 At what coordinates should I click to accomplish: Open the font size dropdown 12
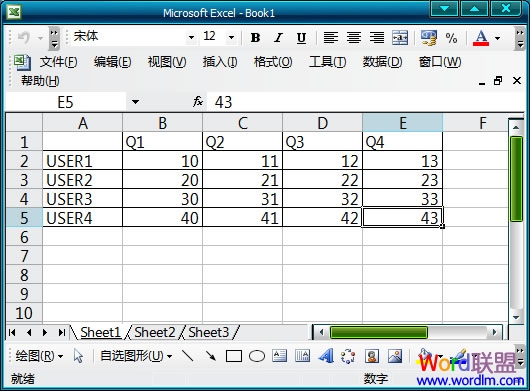(x=231, y=37)
